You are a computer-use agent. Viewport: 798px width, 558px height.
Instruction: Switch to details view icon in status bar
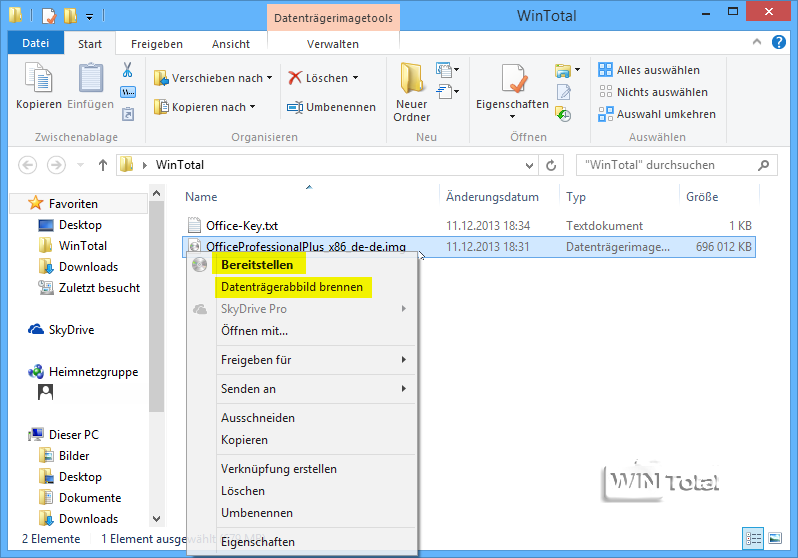point(753,539)
